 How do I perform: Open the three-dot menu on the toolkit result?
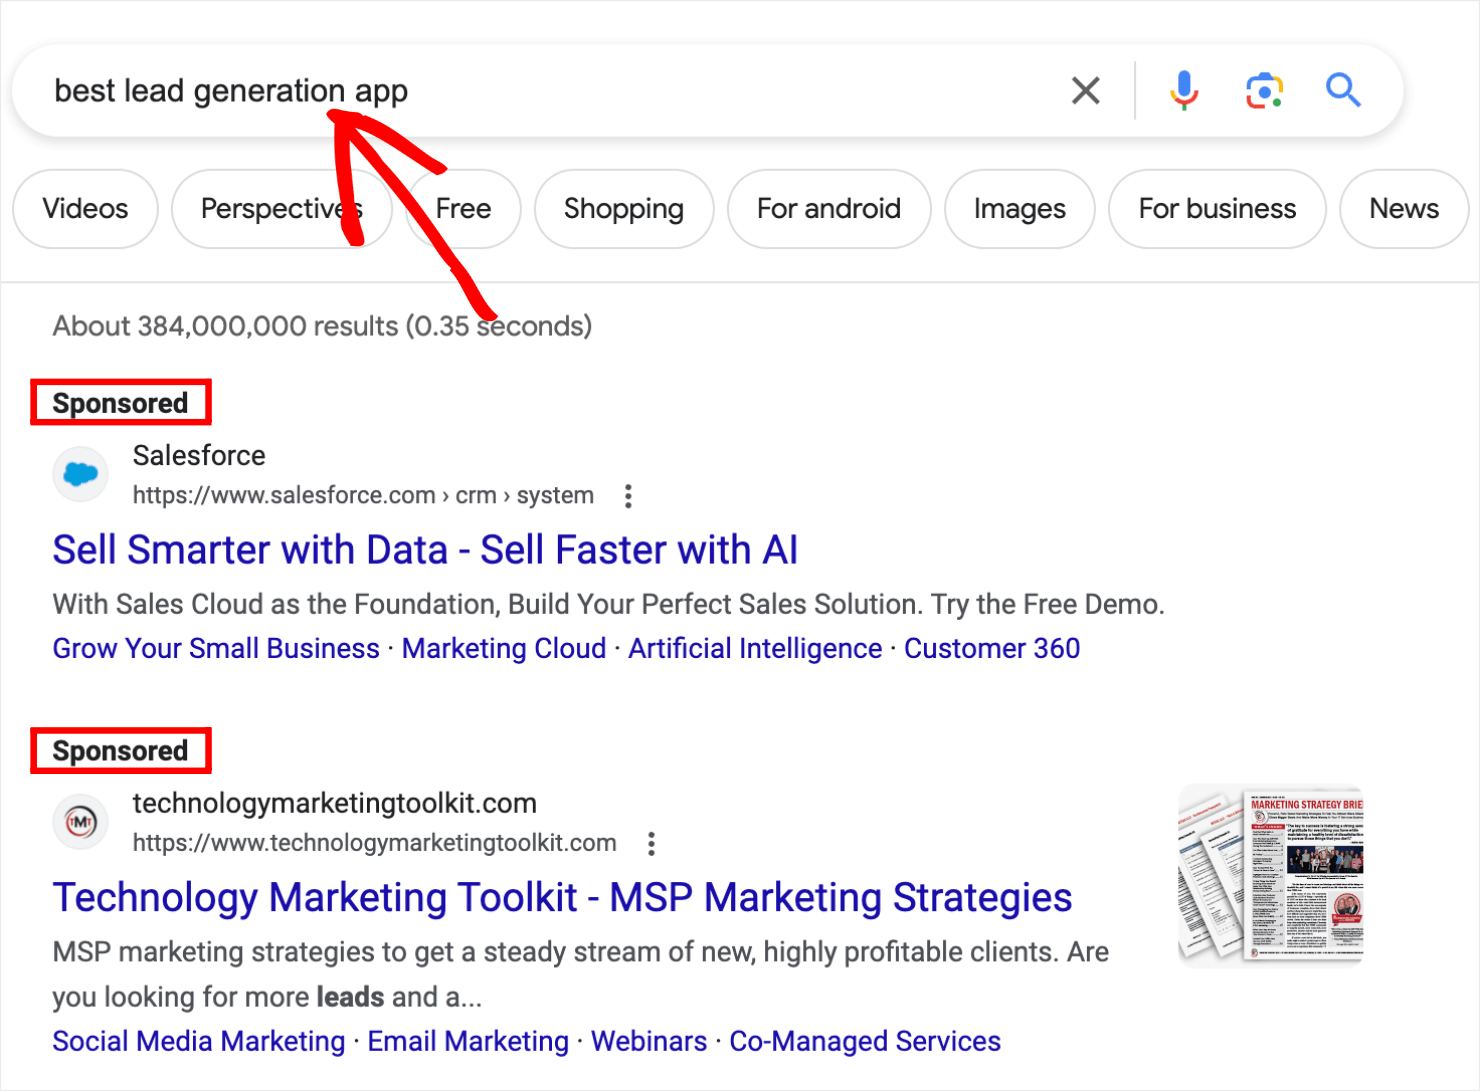pos(651,844)
